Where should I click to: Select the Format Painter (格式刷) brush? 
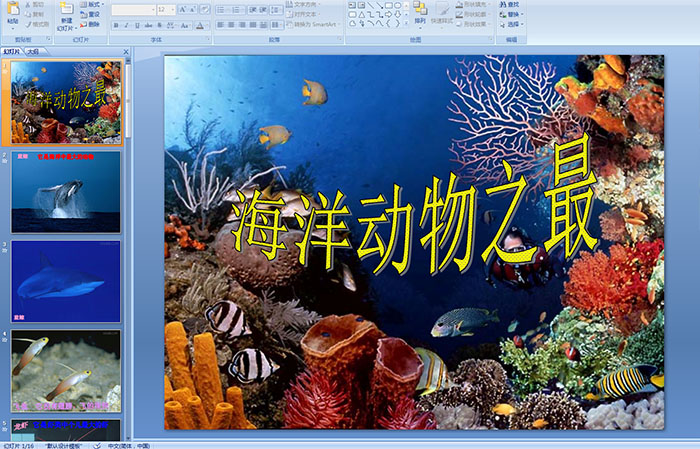click(28, 25)
